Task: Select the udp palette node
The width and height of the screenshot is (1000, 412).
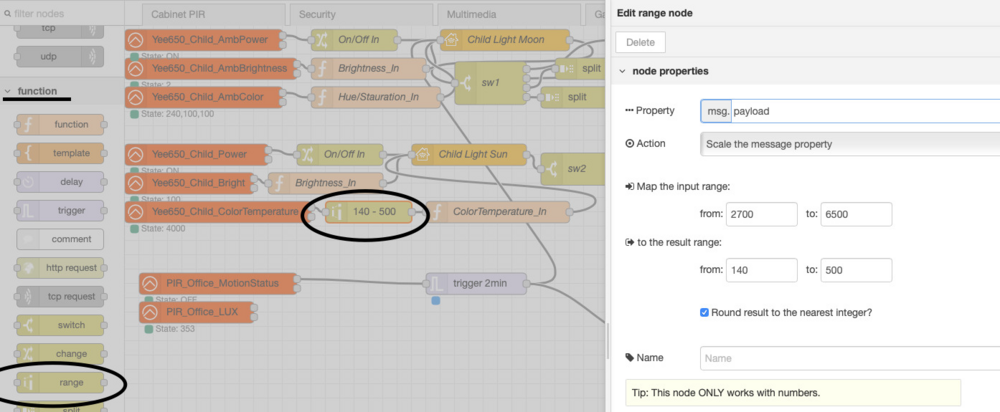Action: (x=60, y=57)
